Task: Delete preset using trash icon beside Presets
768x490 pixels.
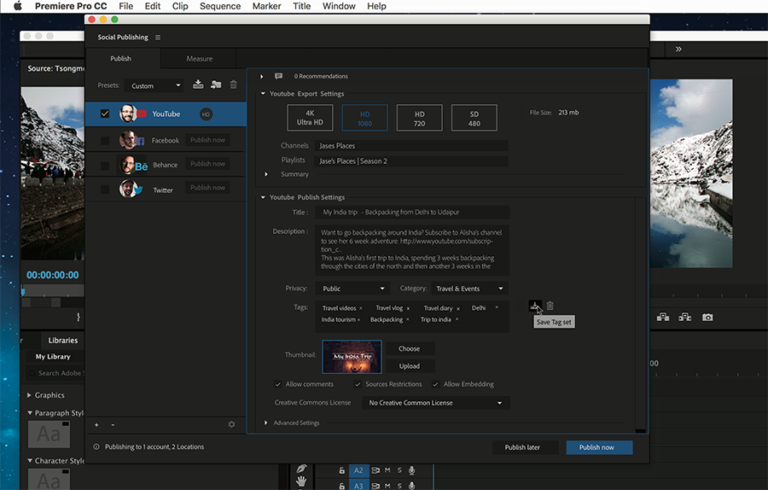Action: (234, 84)
